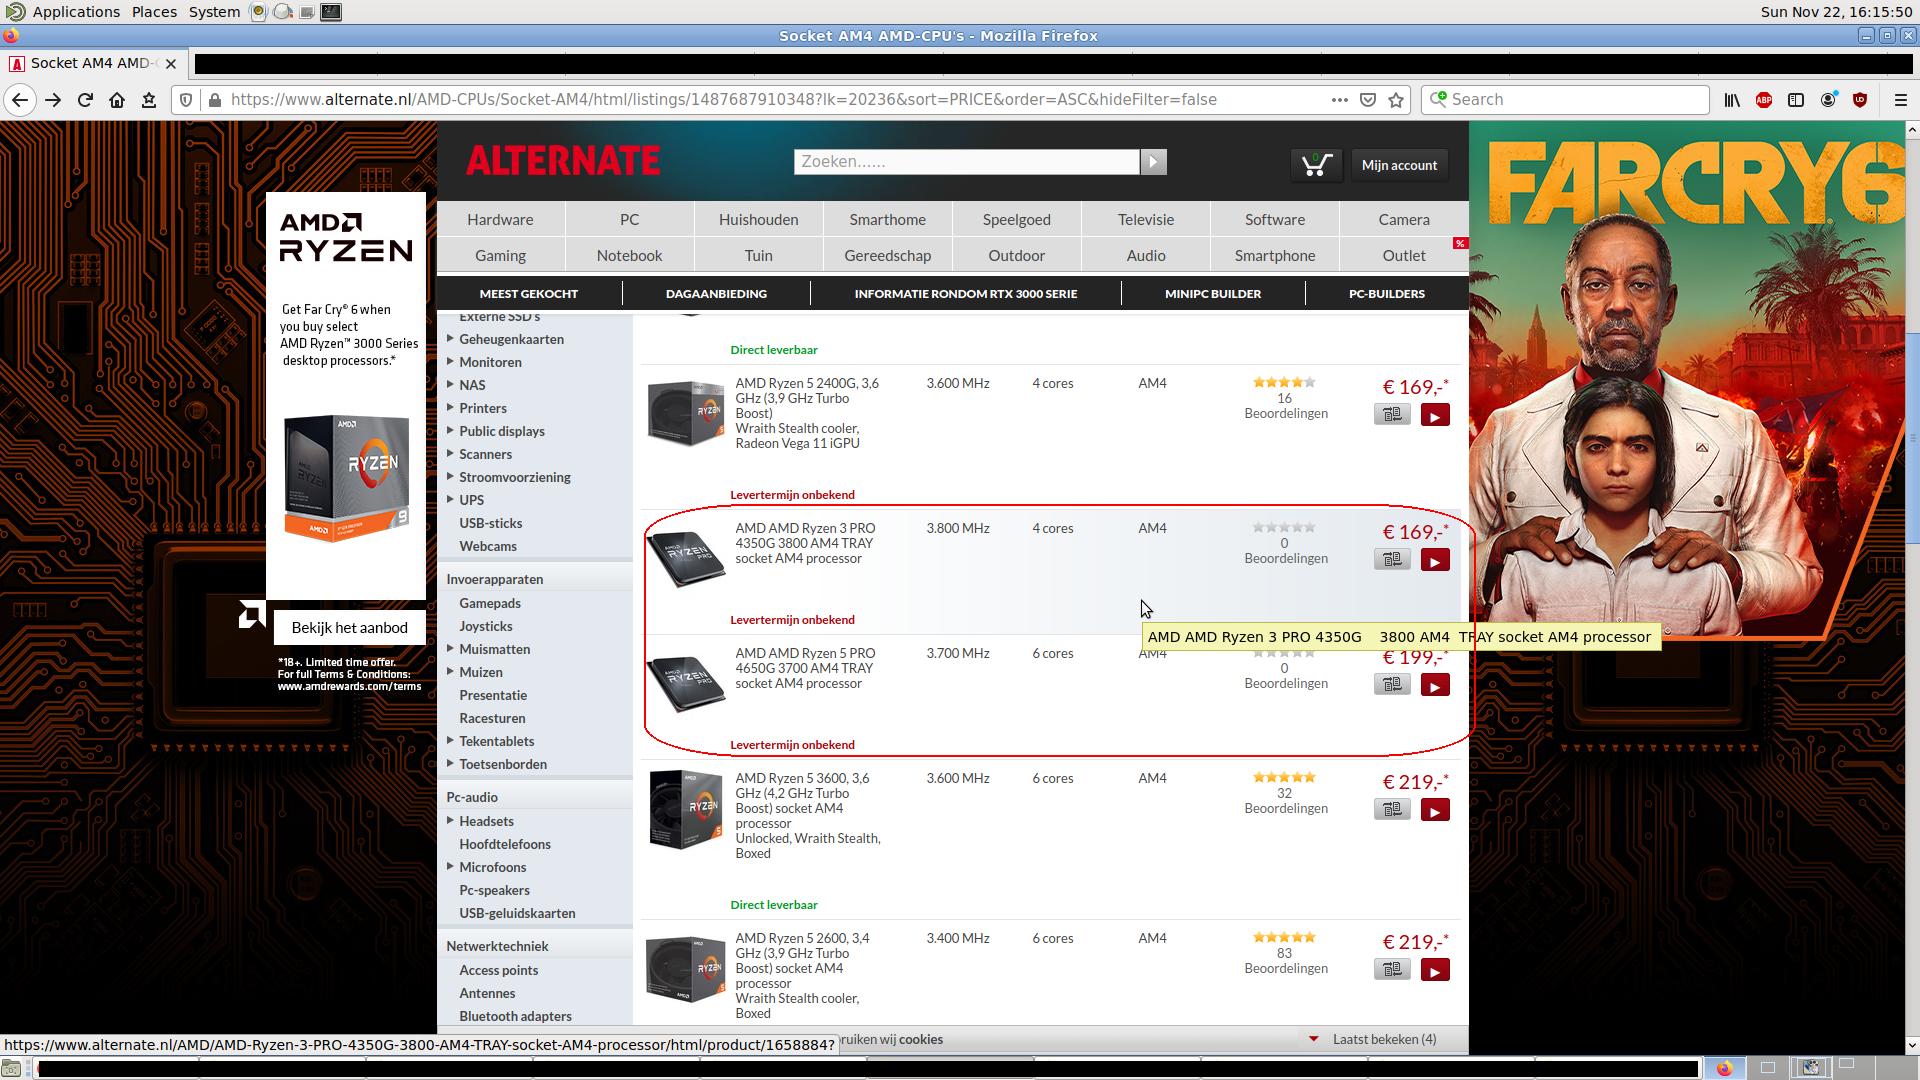
Task: Expand the Public displays category
Action: coord(450,431)
